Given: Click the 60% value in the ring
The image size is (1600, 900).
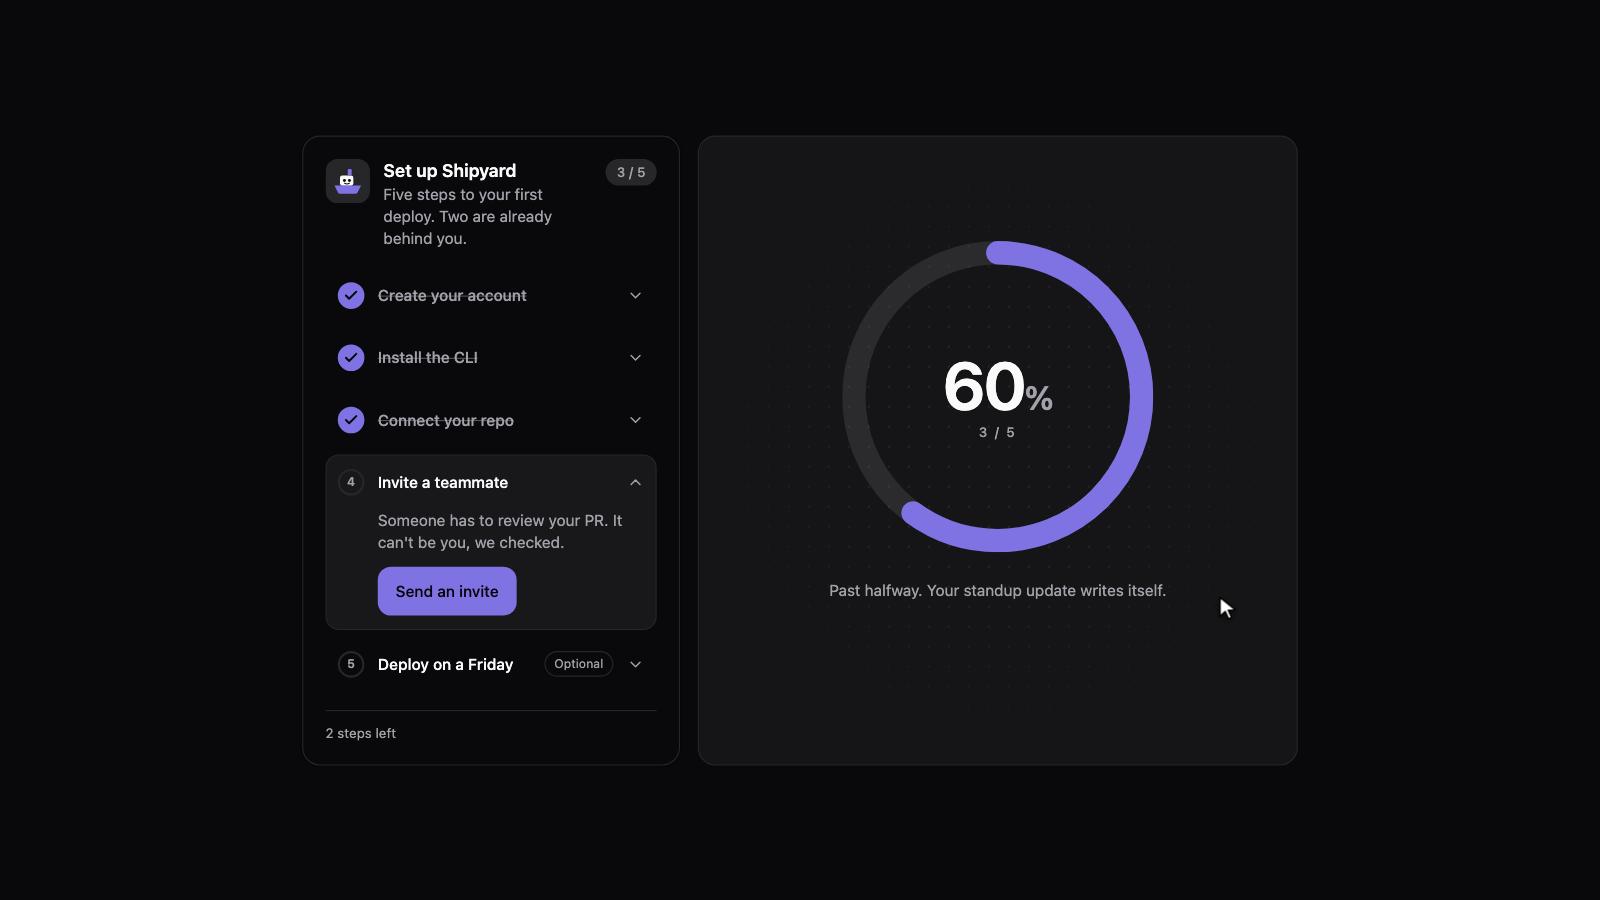Looking at the screenshot, I should [998, 387].
